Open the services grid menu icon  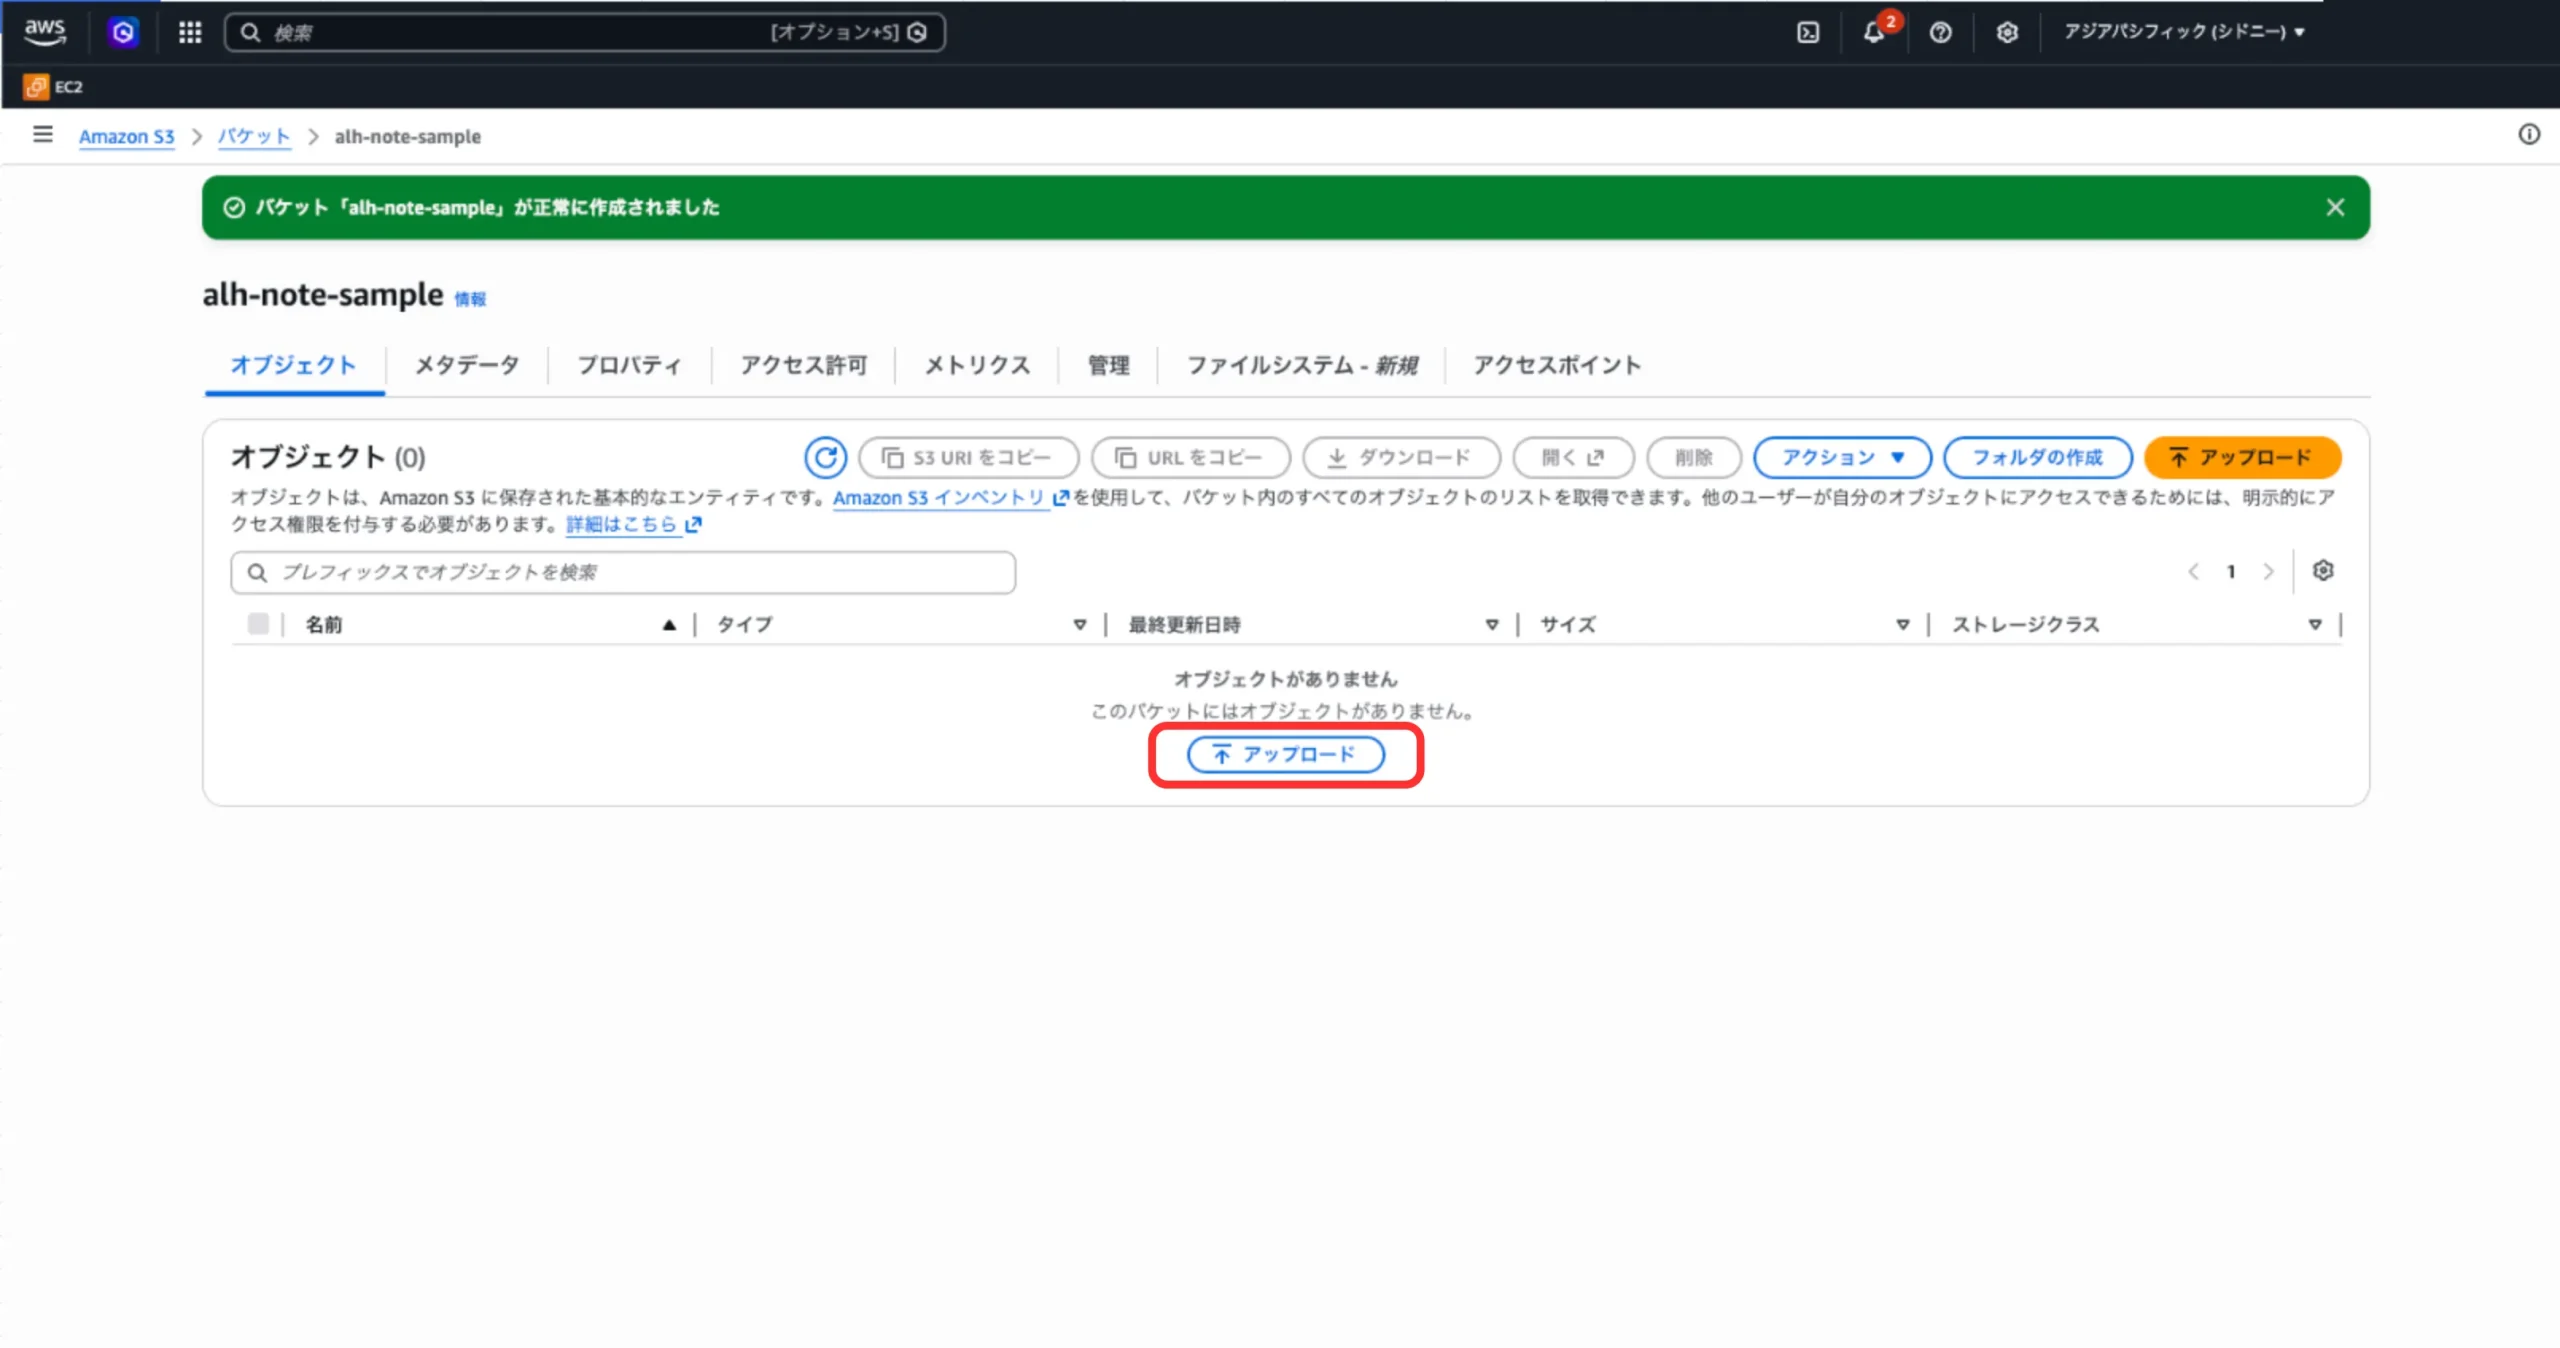pyautogui.click(x=190, y=32)
